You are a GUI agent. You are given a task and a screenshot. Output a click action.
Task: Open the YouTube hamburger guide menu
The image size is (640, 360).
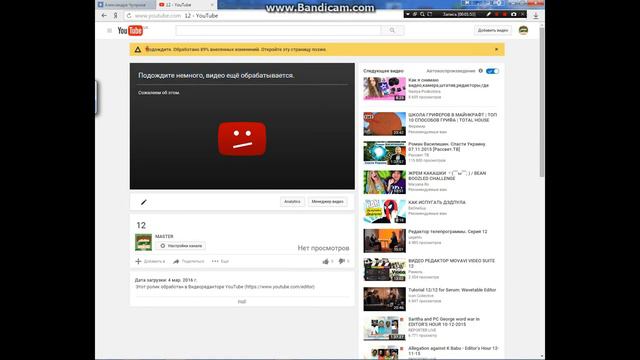tap(109, 31)
